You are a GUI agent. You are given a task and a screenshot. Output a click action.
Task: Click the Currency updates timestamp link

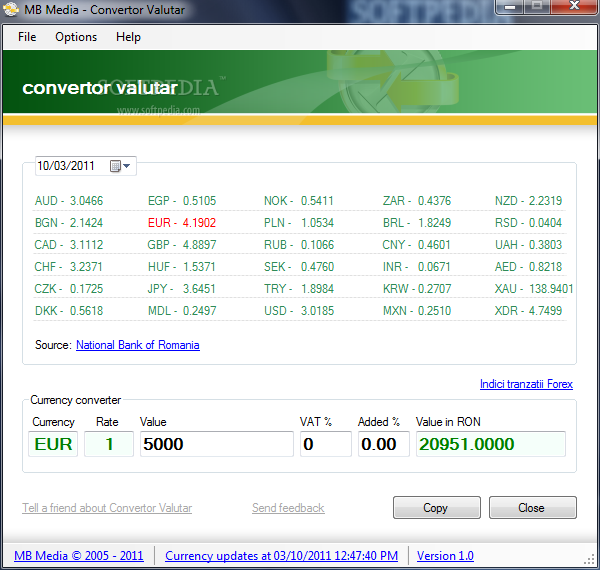[282, 556]
